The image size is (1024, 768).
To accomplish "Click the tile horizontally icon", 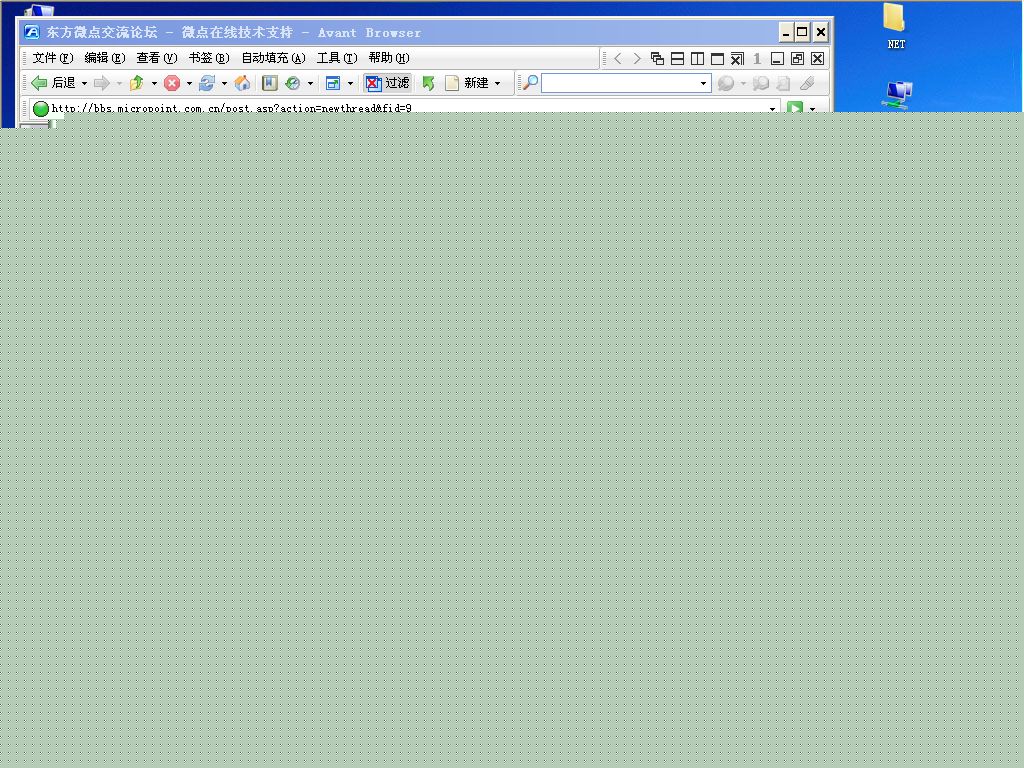I will (x=678, y=59).
